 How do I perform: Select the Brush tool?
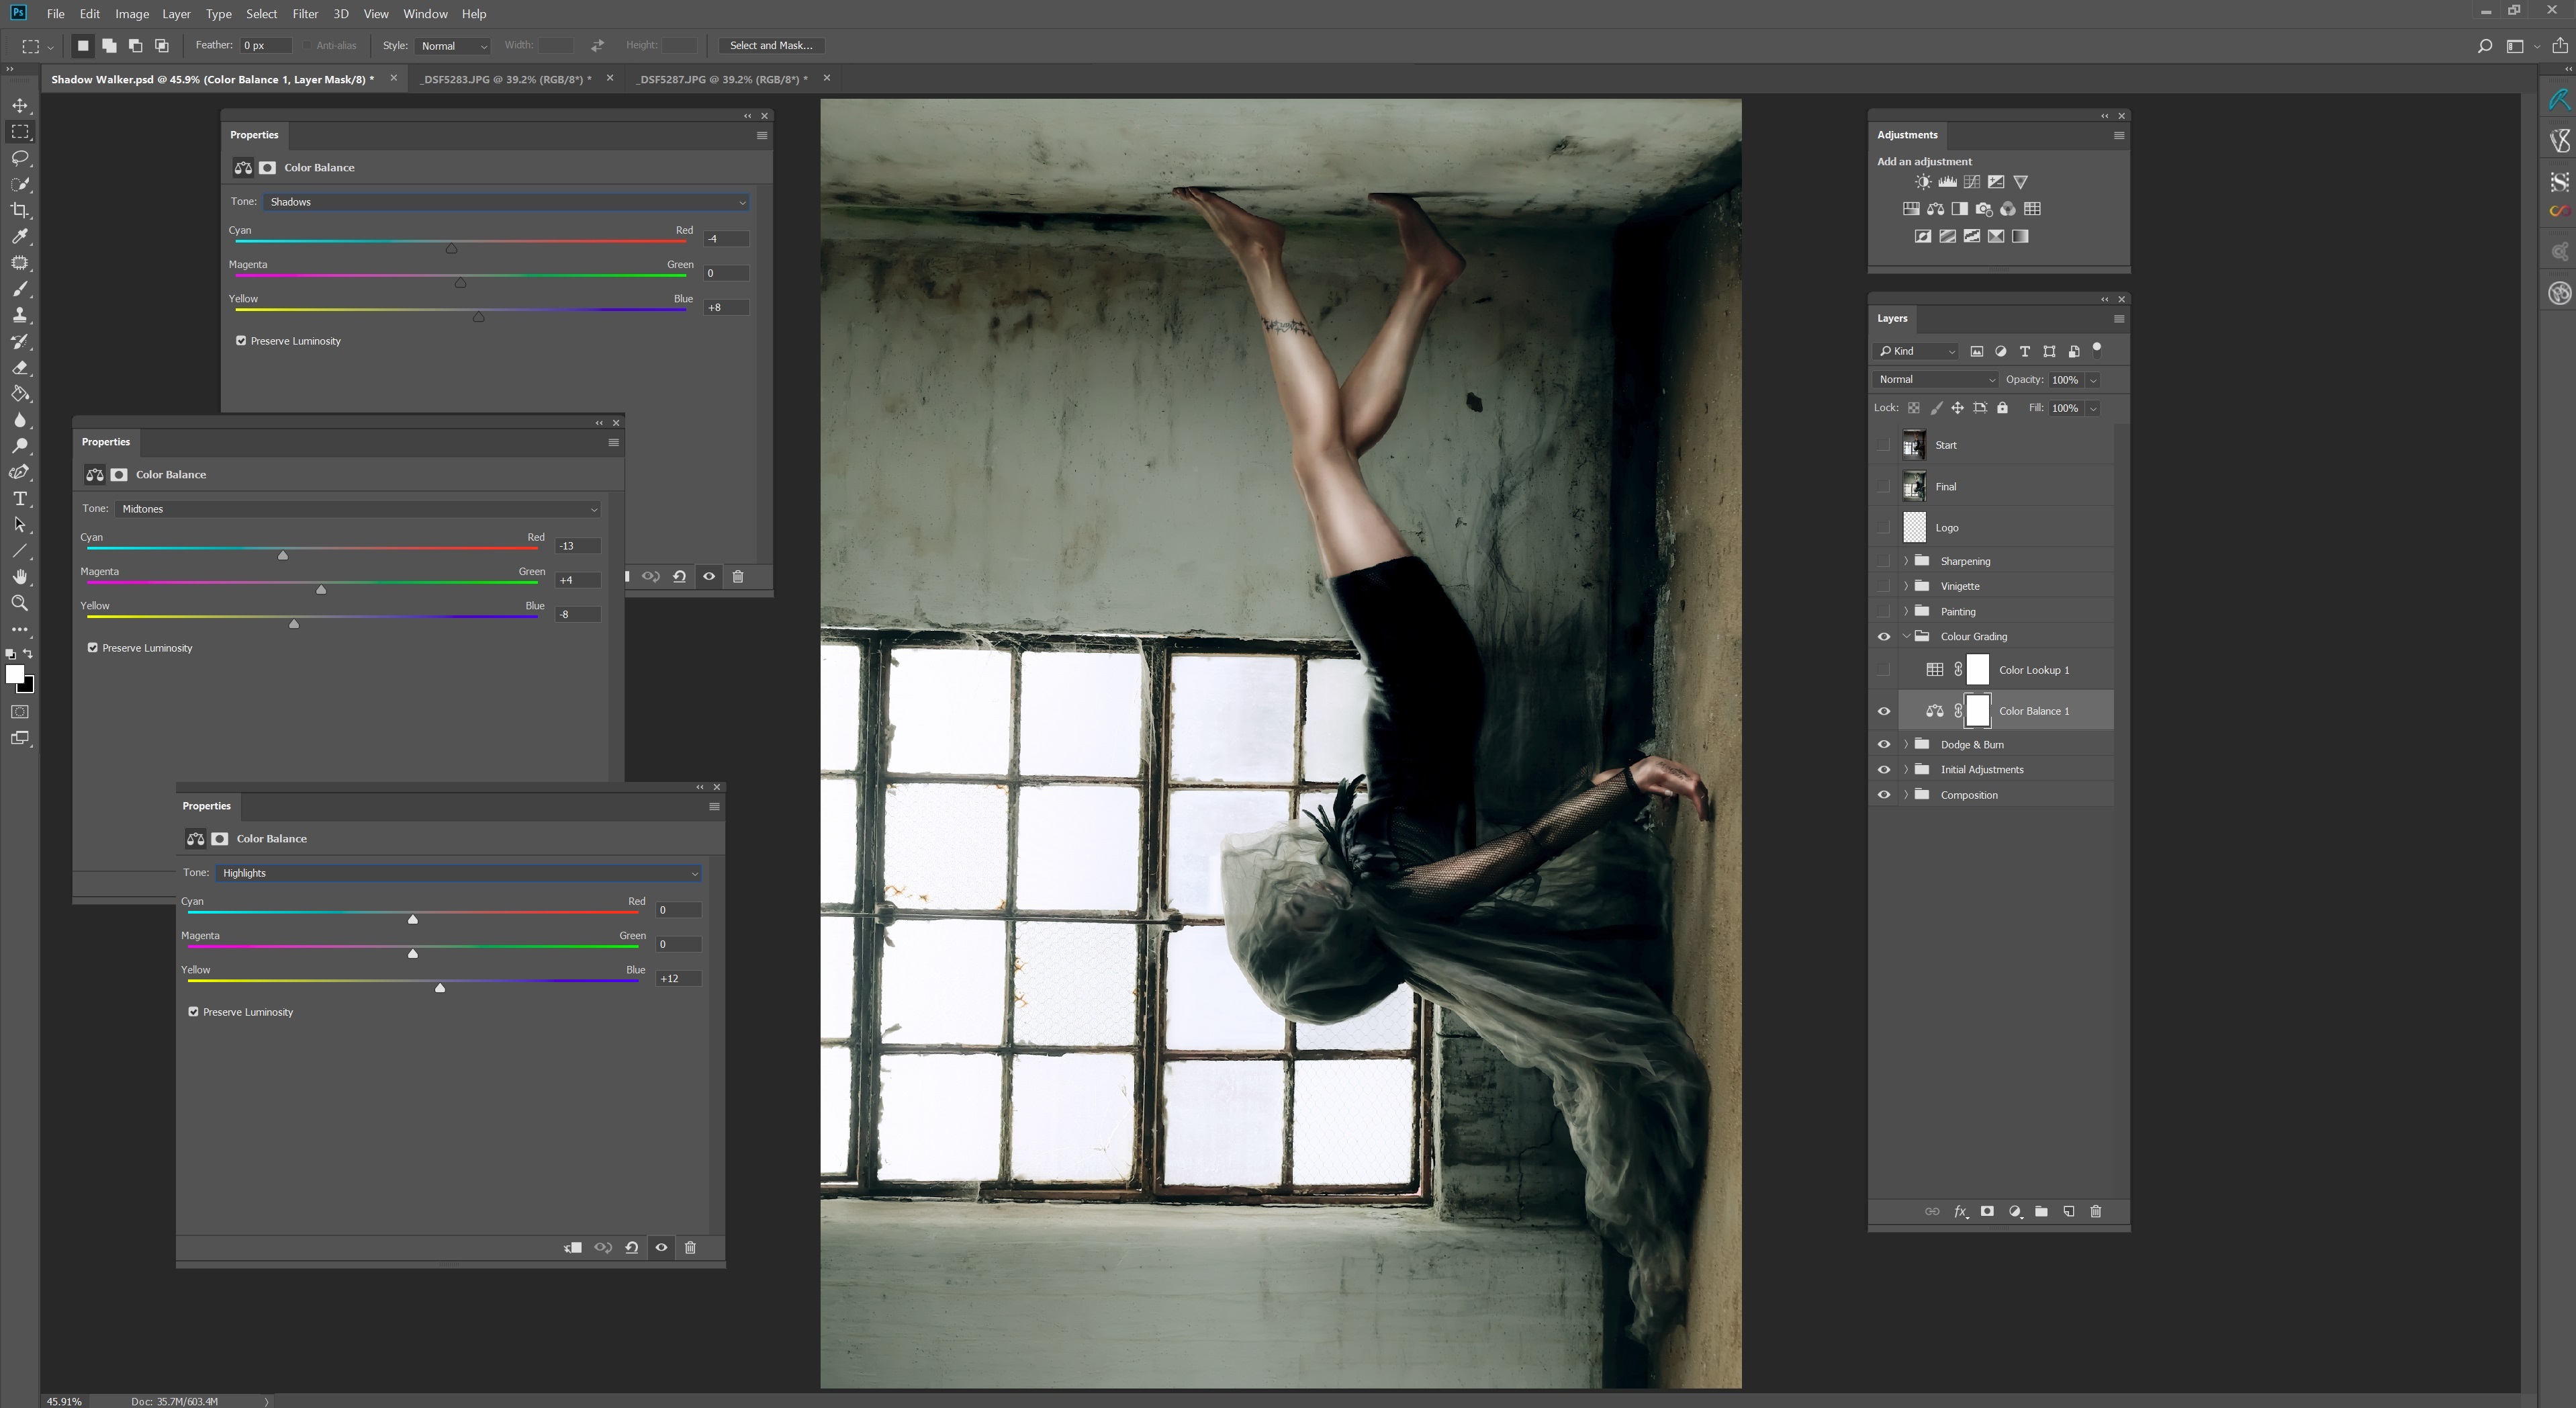[19, 289]
